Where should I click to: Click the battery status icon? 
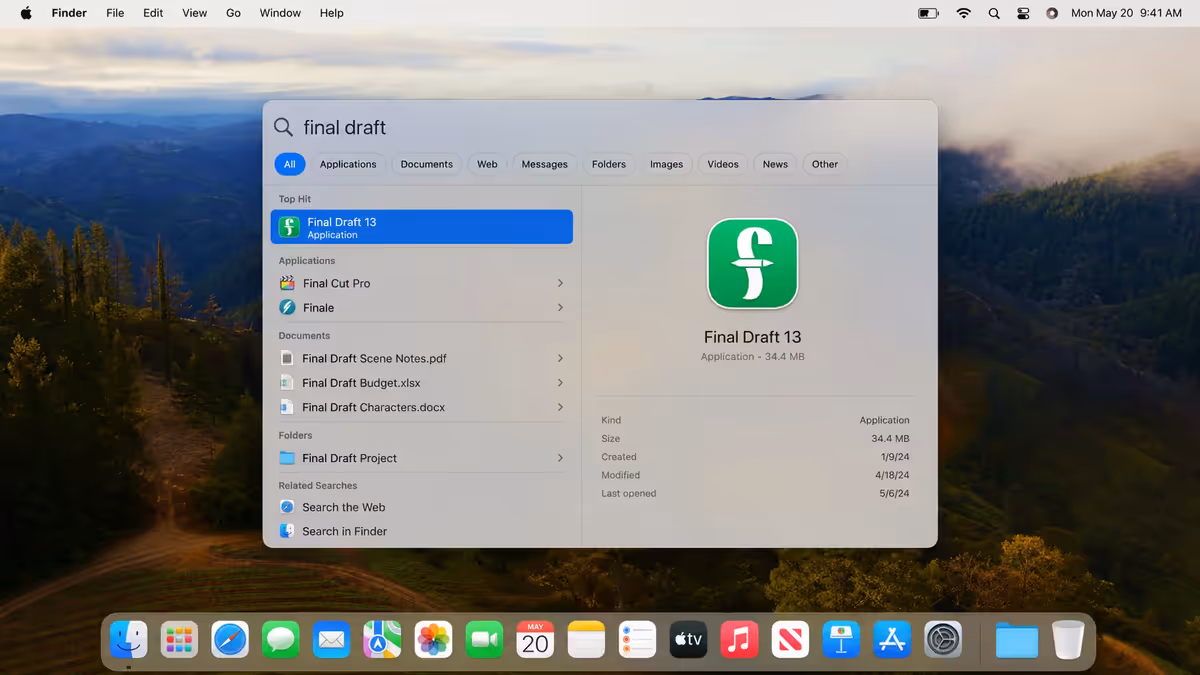point(928,13)
